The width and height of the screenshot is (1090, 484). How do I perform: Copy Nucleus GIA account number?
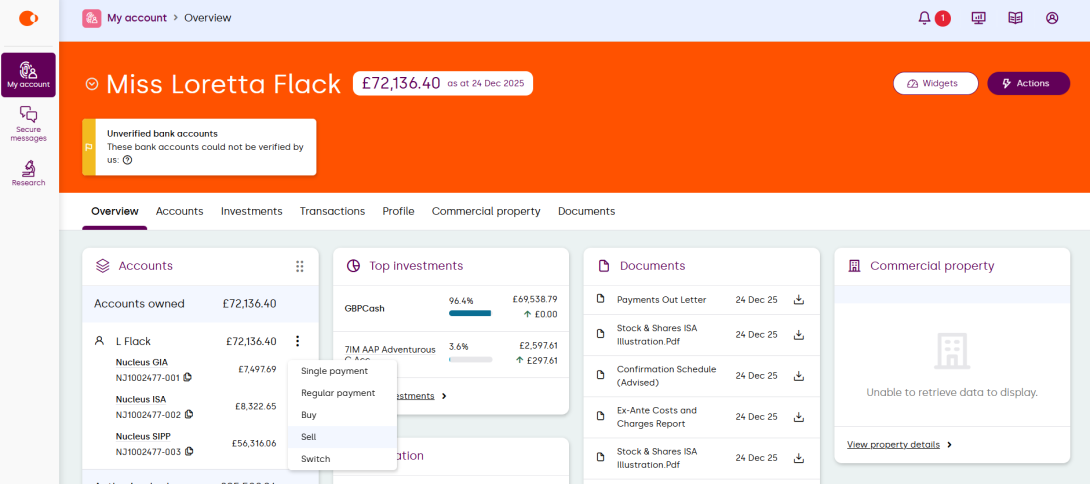188,377
